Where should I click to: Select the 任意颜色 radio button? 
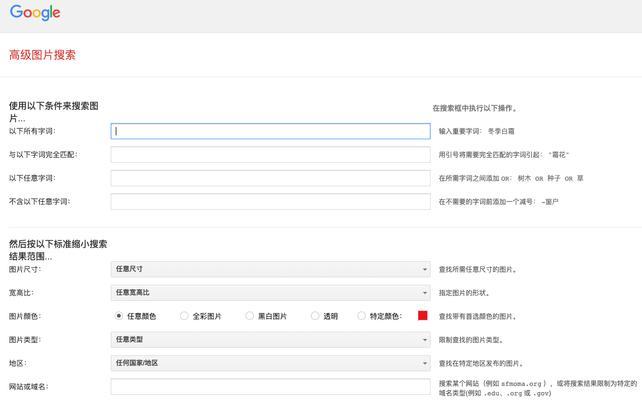pyautogui.click(x=119, y=316)
